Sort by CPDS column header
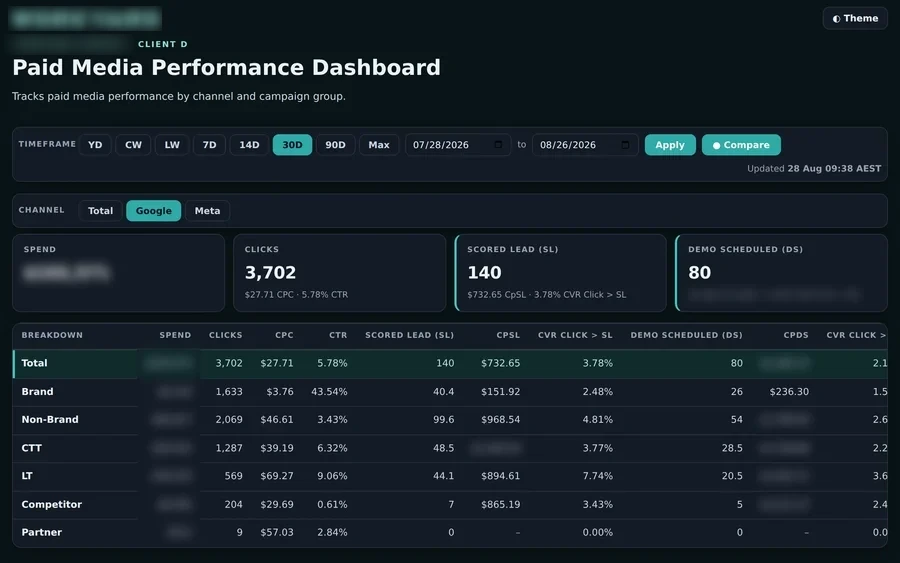 pos(796,335)
